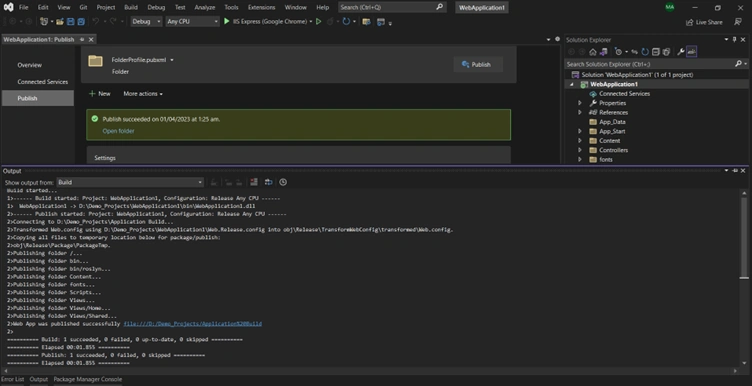
Task: Click the New publish profile button
Action: tap(100, 94)
